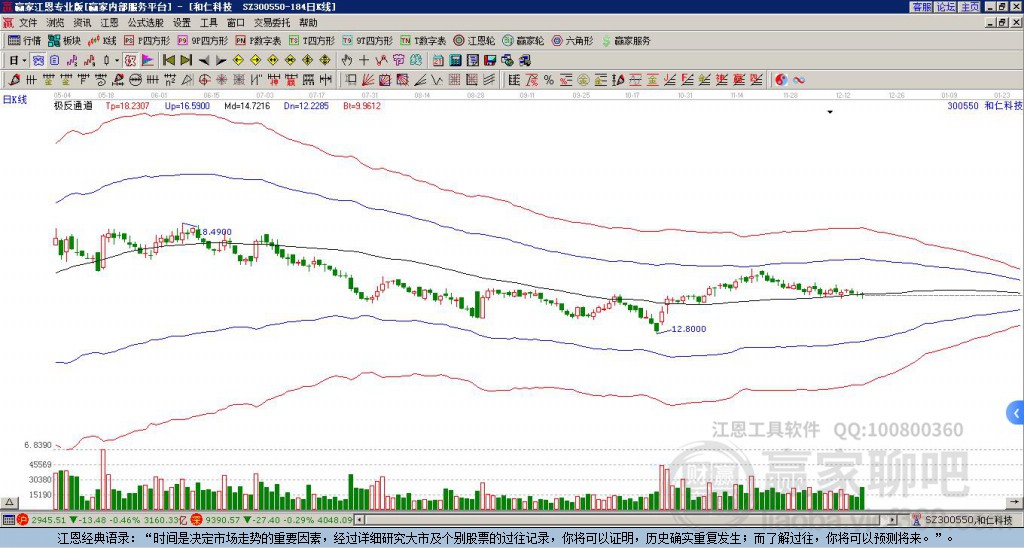
Task: Toggle the 权 adjusted price button
Action: click(130, 61)
